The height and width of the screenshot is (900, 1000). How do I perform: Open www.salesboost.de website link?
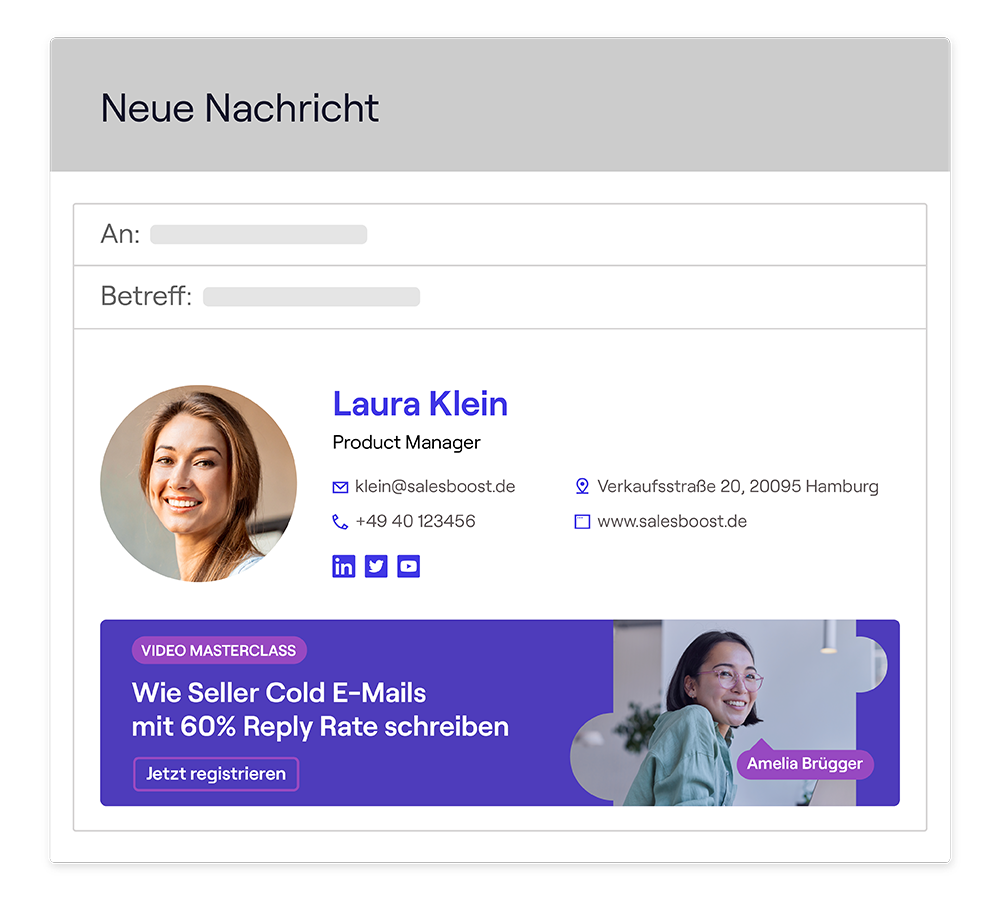672,522
